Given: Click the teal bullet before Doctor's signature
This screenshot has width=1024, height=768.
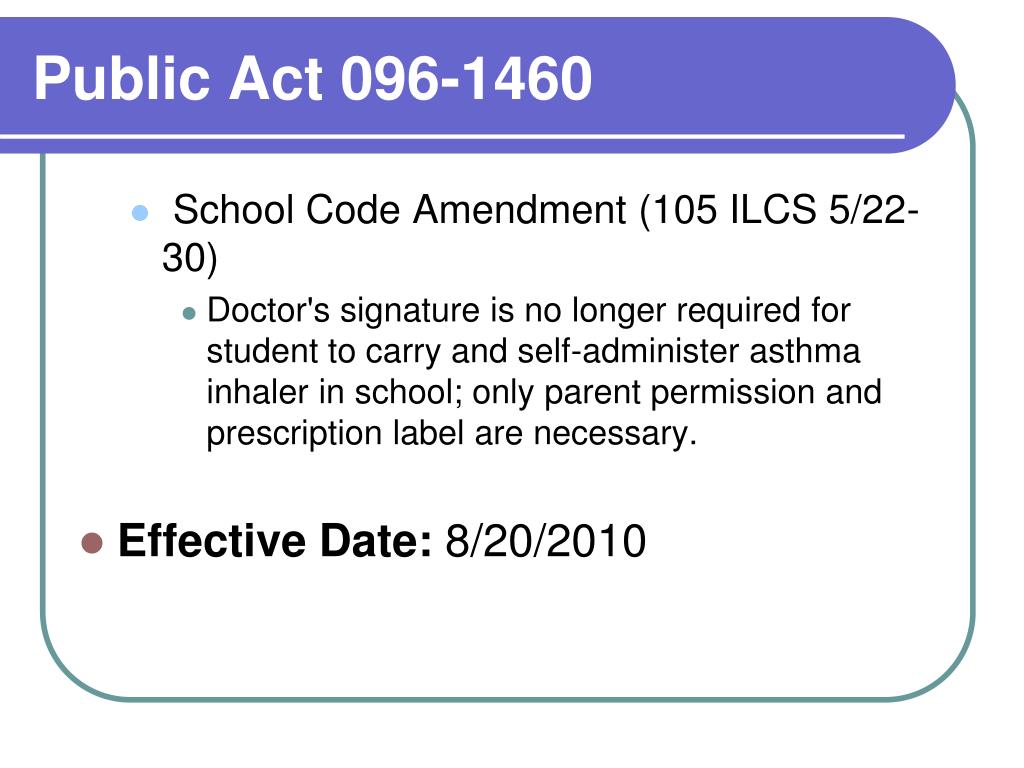Looking at the screenshot, I should 189,313.
